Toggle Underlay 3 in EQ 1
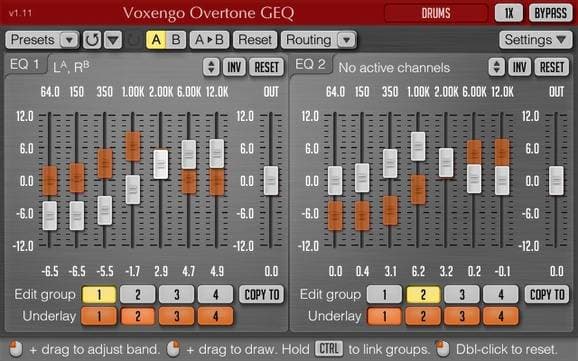 pos(177,316)
